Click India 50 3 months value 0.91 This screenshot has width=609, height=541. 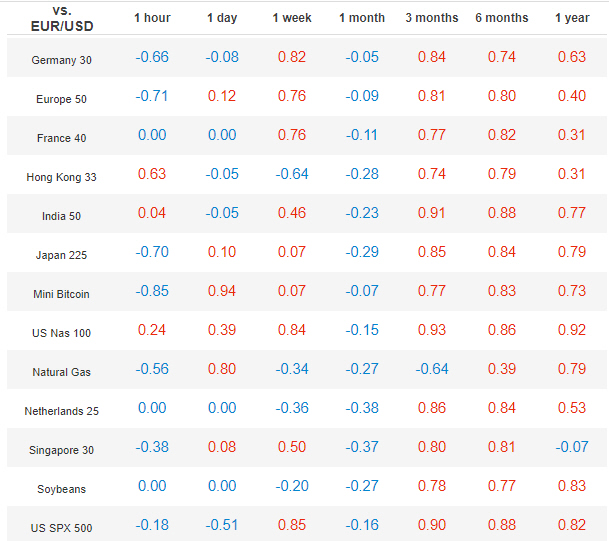coord(432,213)
